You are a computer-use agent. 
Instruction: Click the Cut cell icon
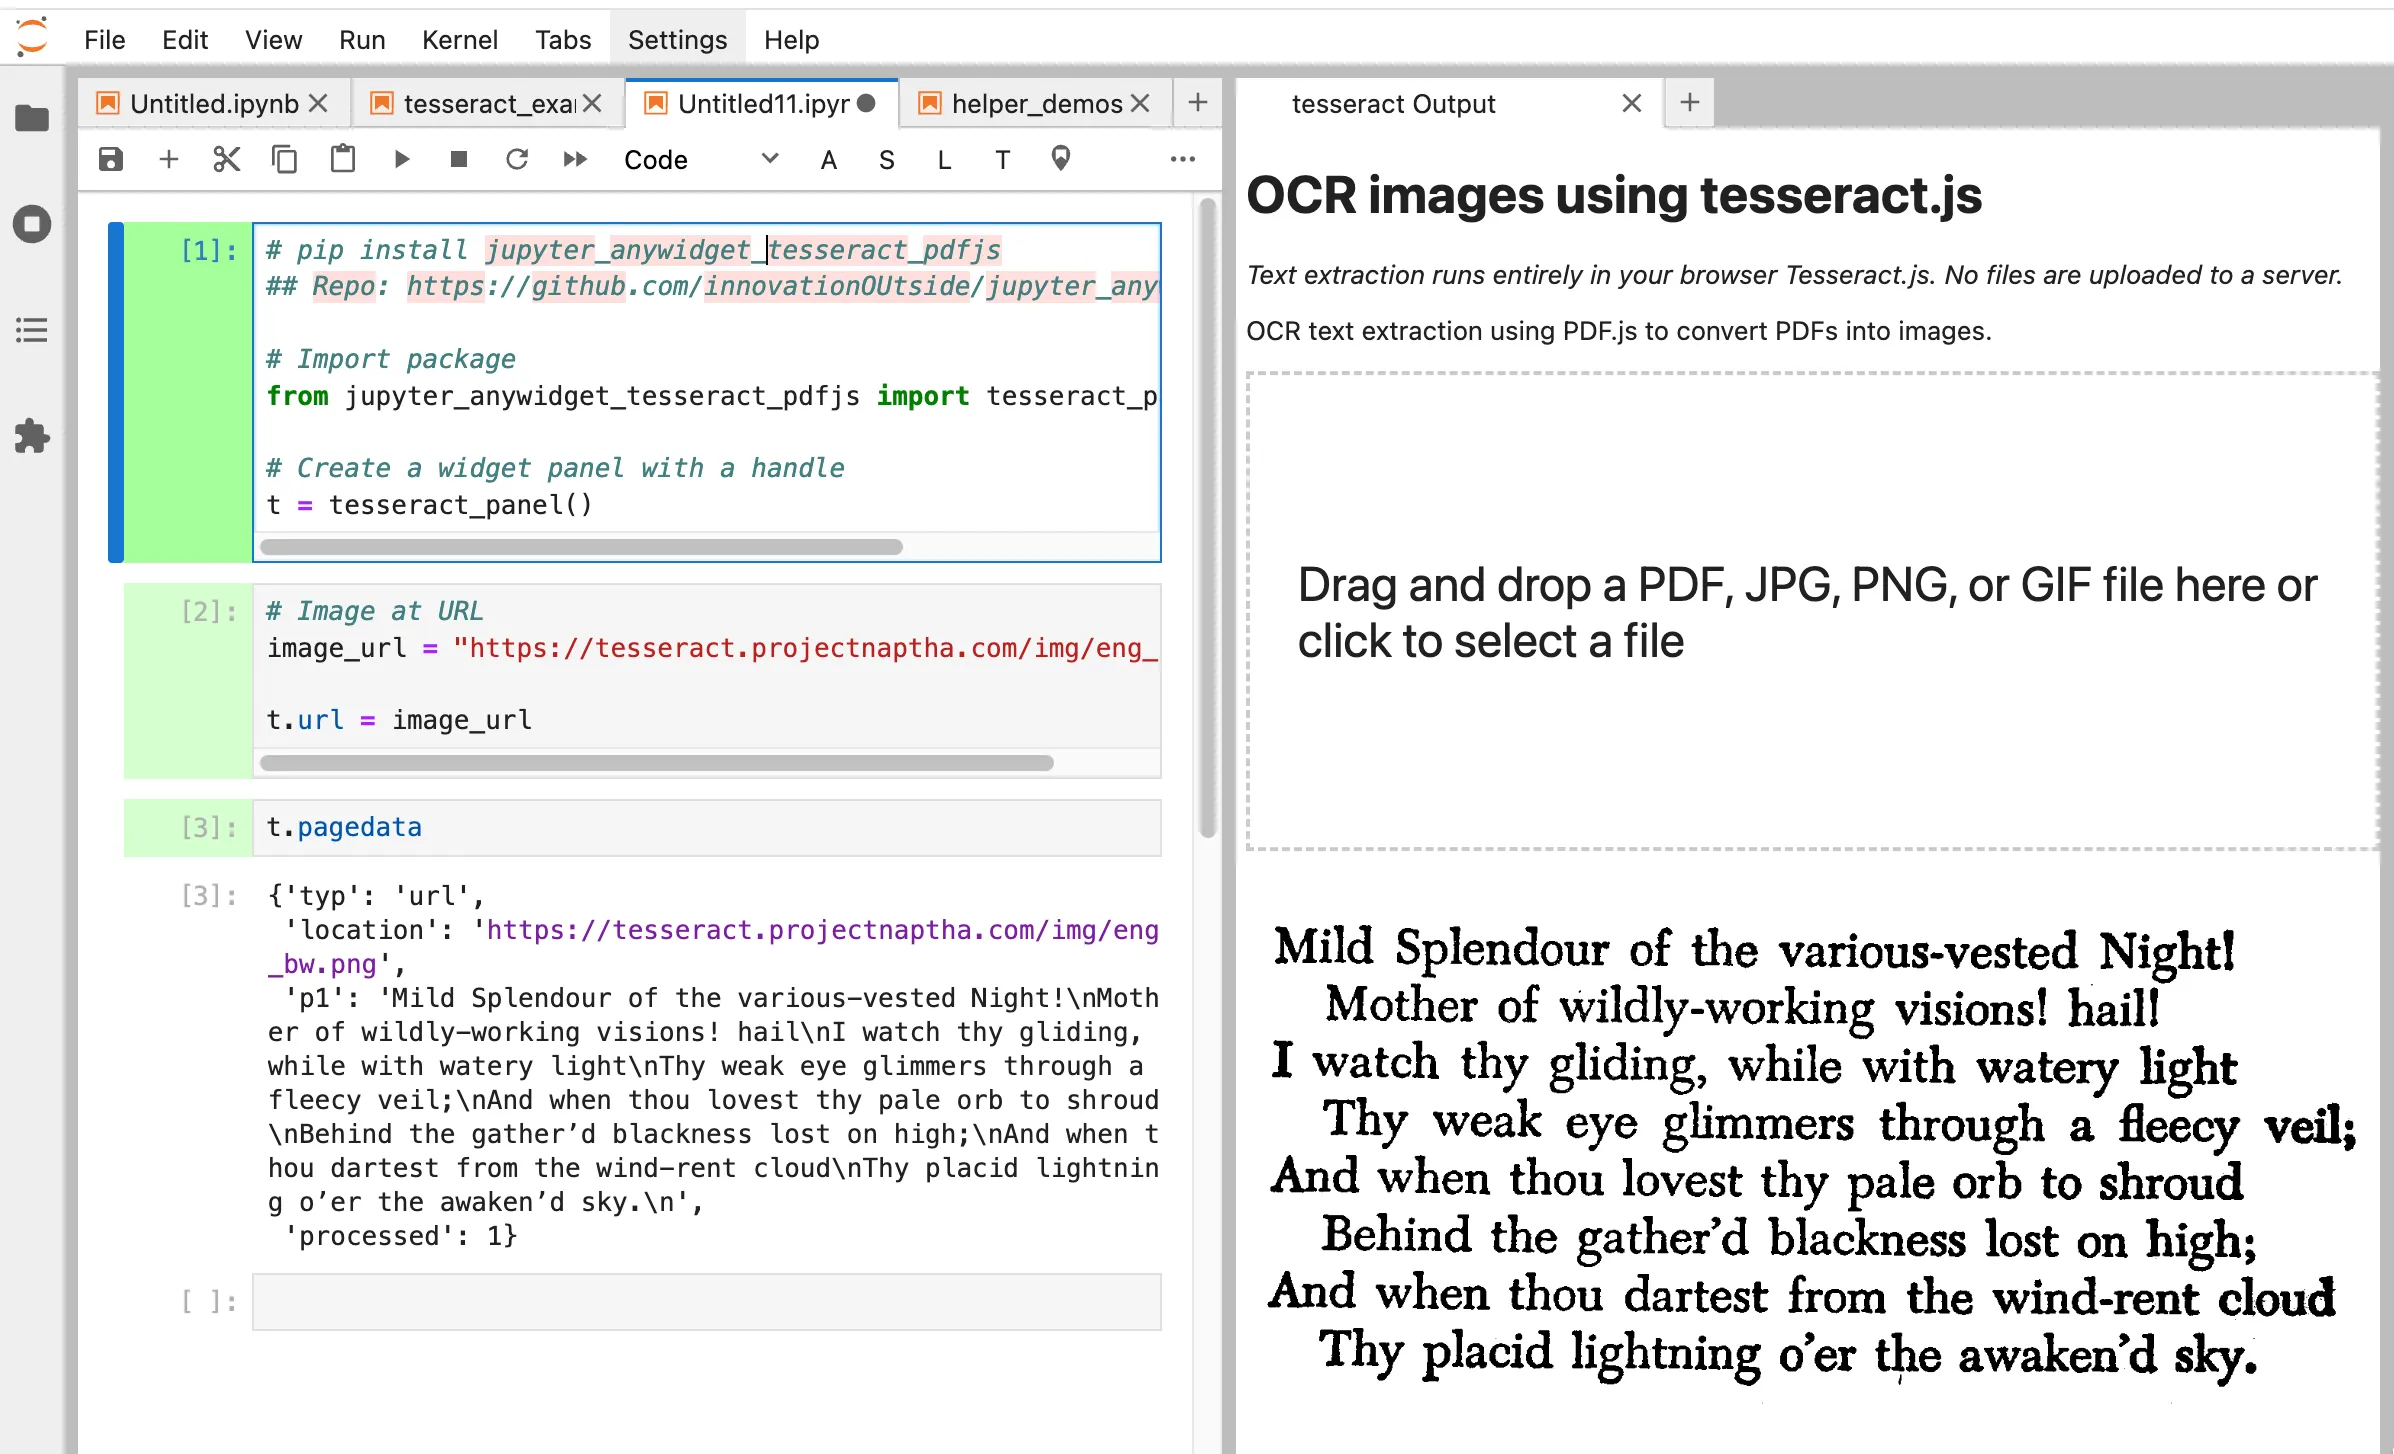224,159
